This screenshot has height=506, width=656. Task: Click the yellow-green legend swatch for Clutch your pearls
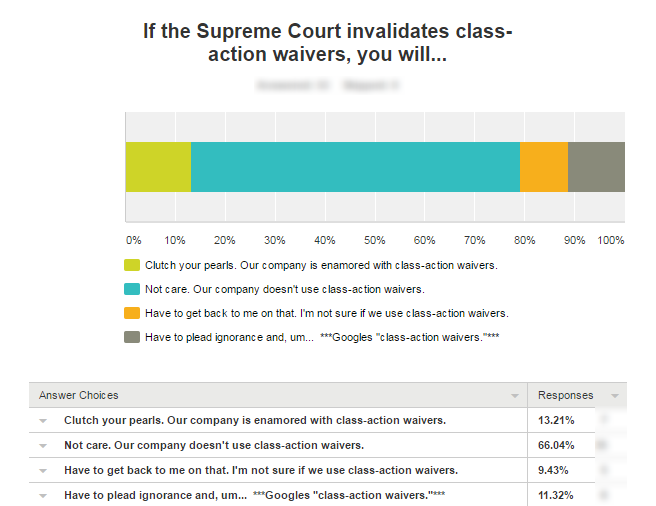132,266
